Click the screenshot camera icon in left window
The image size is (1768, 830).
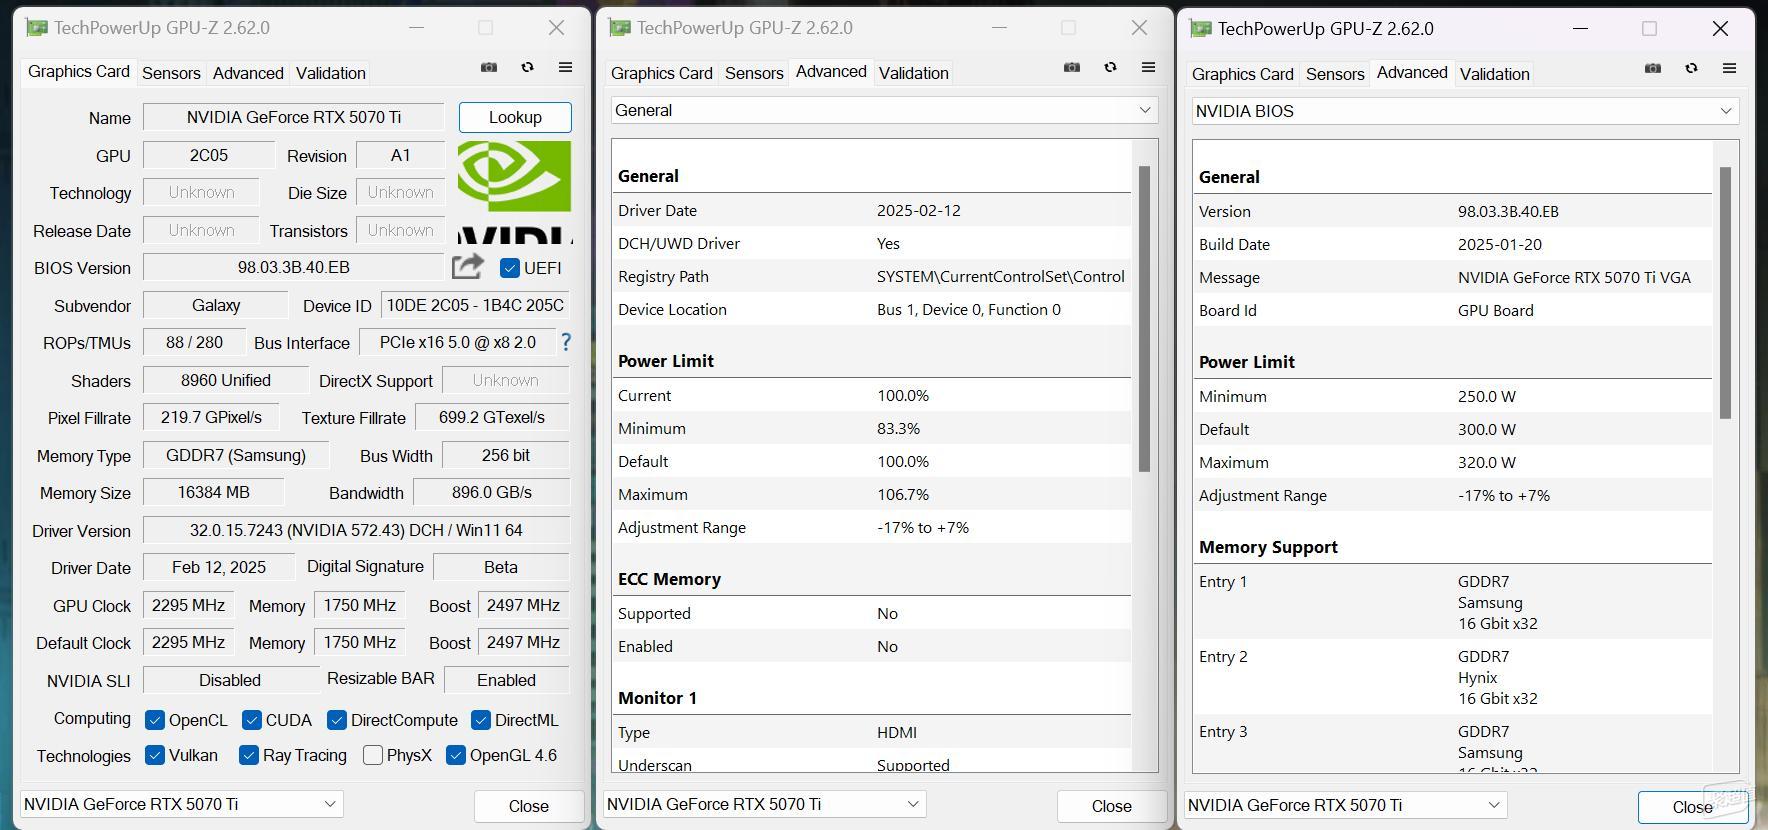pyautogui.click(x=489, y=68)
